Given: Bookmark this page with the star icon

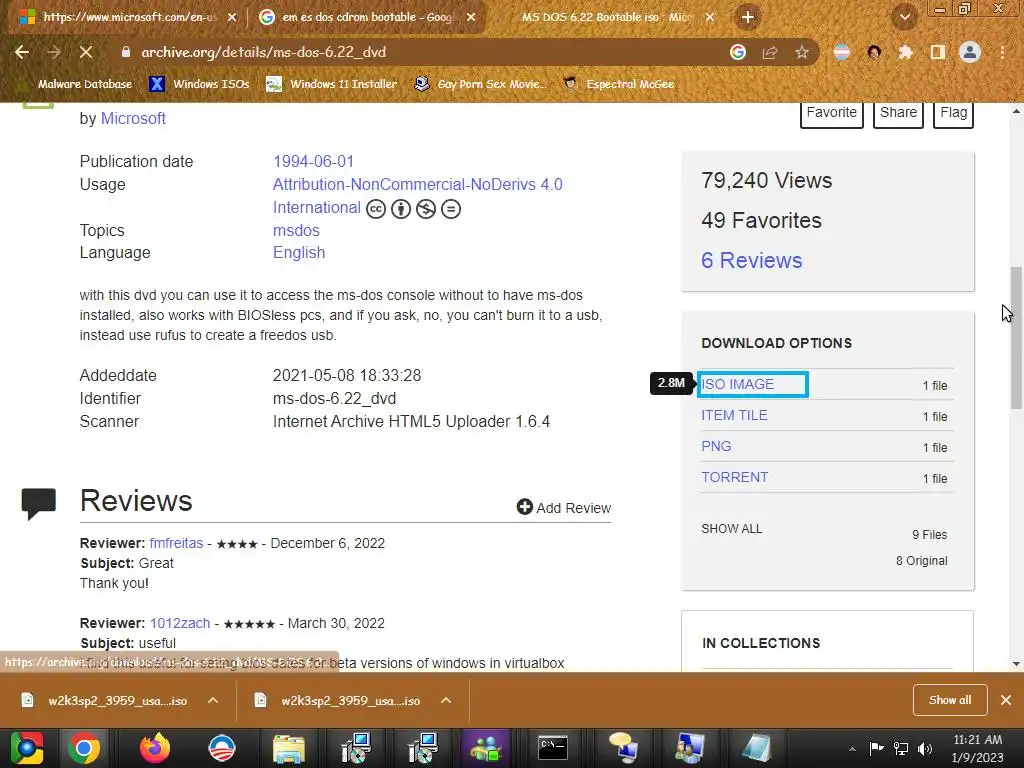Looking at the screenshot, I should click(x=802, y=52).
